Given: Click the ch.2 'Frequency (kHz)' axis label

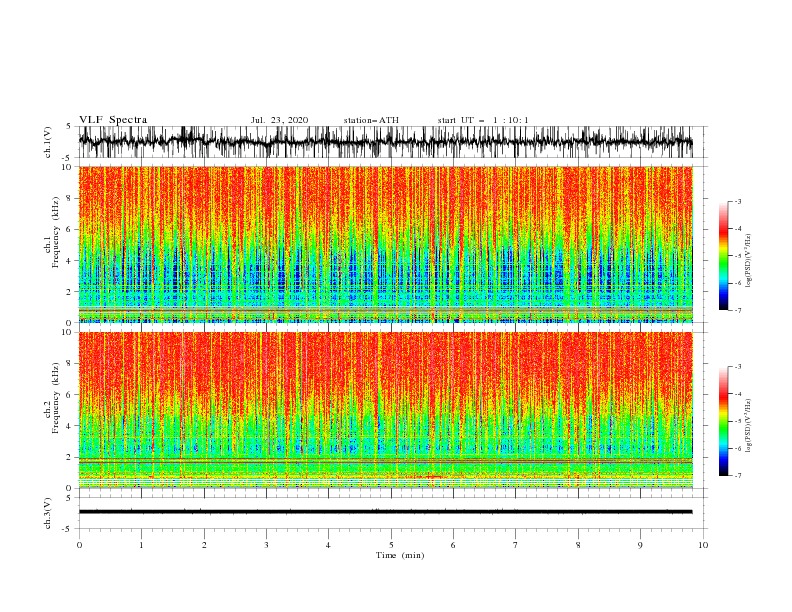Looking at the screenshot, I should 55,398.
